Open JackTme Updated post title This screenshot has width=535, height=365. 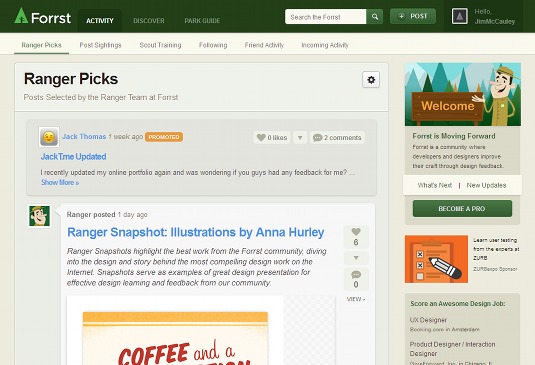(73, 157)
